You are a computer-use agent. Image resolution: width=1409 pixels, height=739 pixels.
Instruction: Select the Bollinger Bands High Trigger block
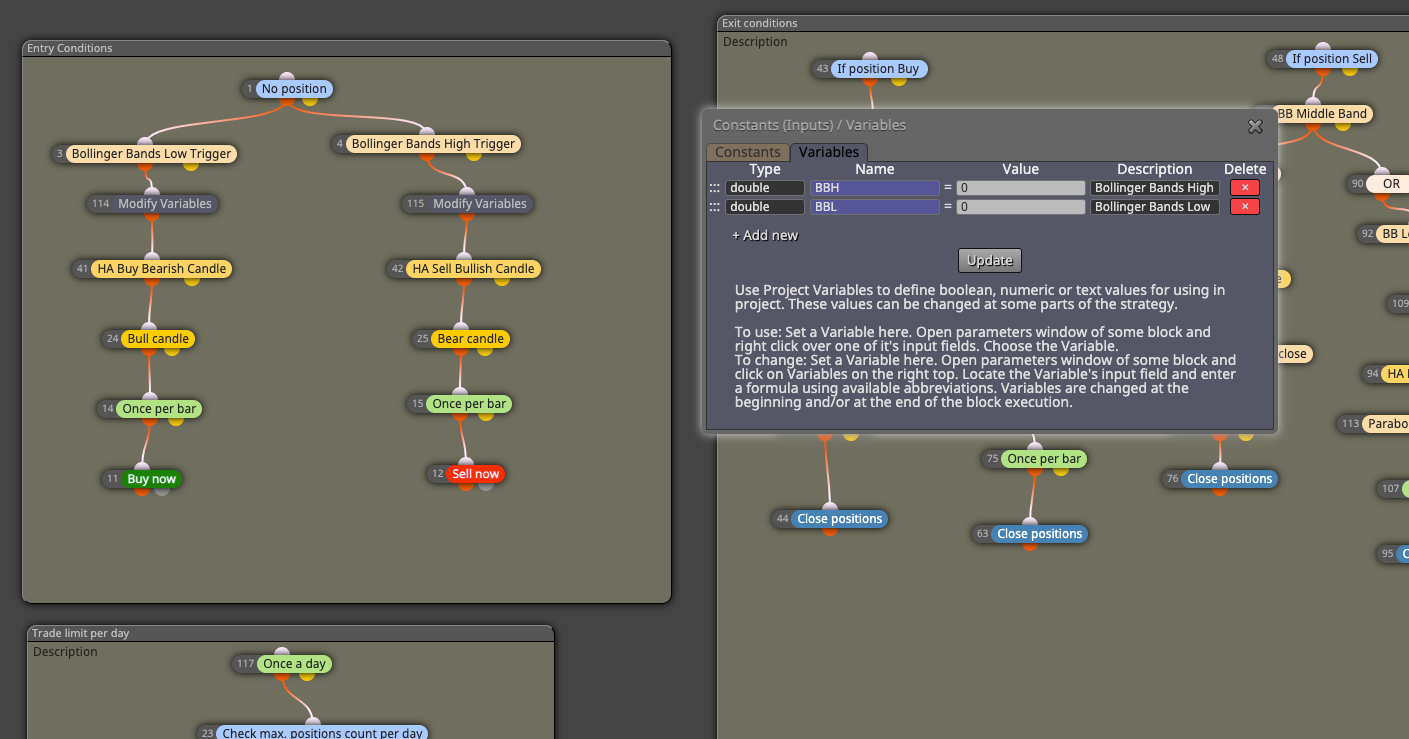[433, 144]
